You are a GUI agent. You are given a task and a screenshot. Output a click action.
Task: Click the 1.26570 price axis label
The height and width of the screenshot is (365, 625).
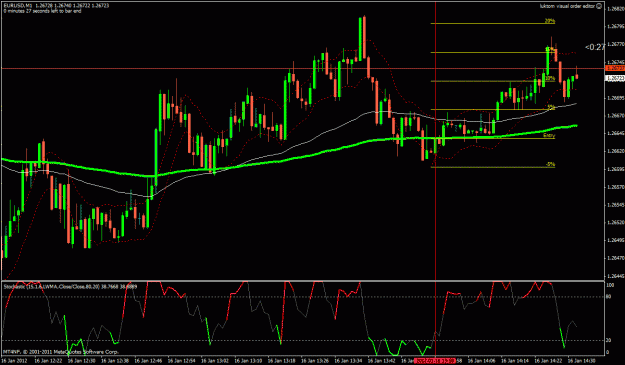tap(615, 186)
